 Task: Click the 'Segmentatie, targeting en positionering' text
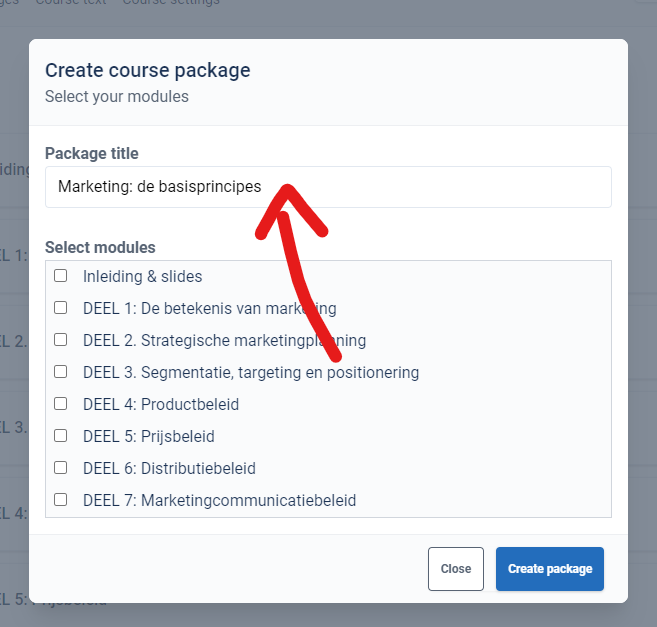[280, 373]
